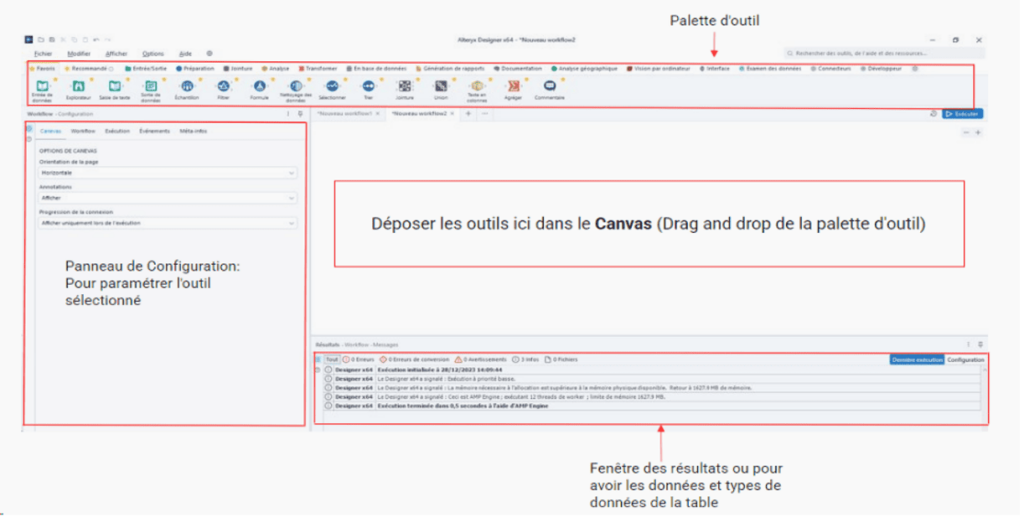Filter results by 0 Avertissements
This screenshot has height=517, width=1024.
[481, 360]
